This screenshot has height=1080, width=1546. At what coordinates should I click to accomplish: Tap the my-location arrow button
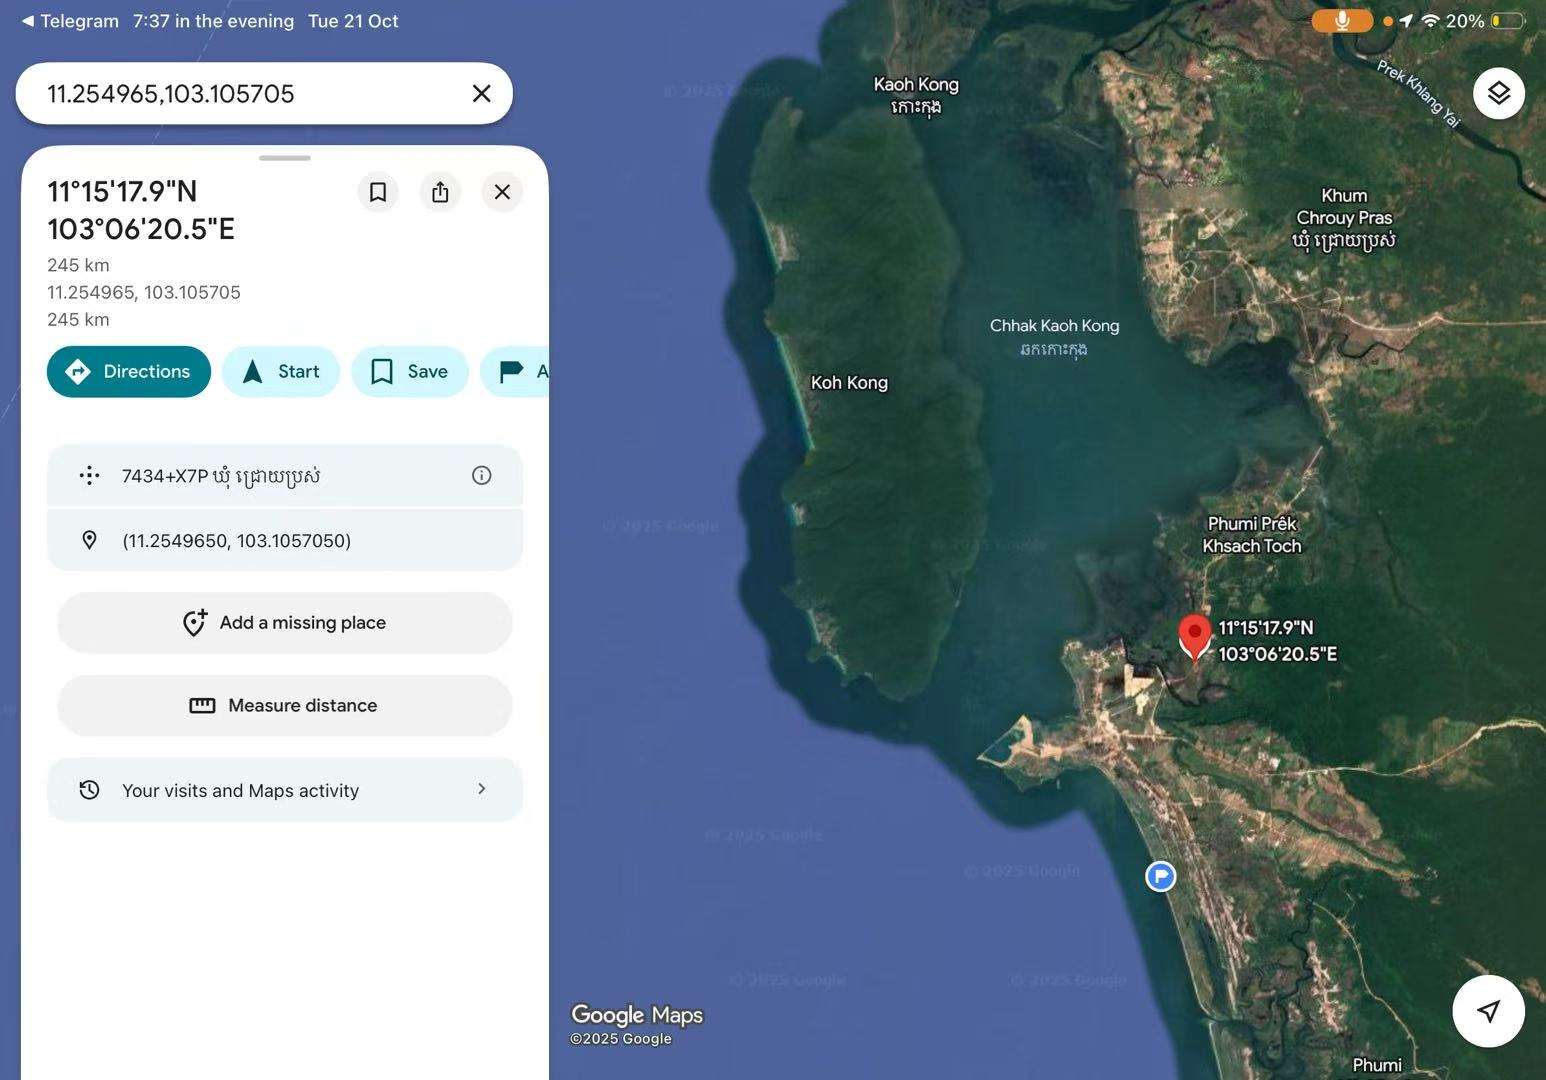[x=1488, y=1011]
